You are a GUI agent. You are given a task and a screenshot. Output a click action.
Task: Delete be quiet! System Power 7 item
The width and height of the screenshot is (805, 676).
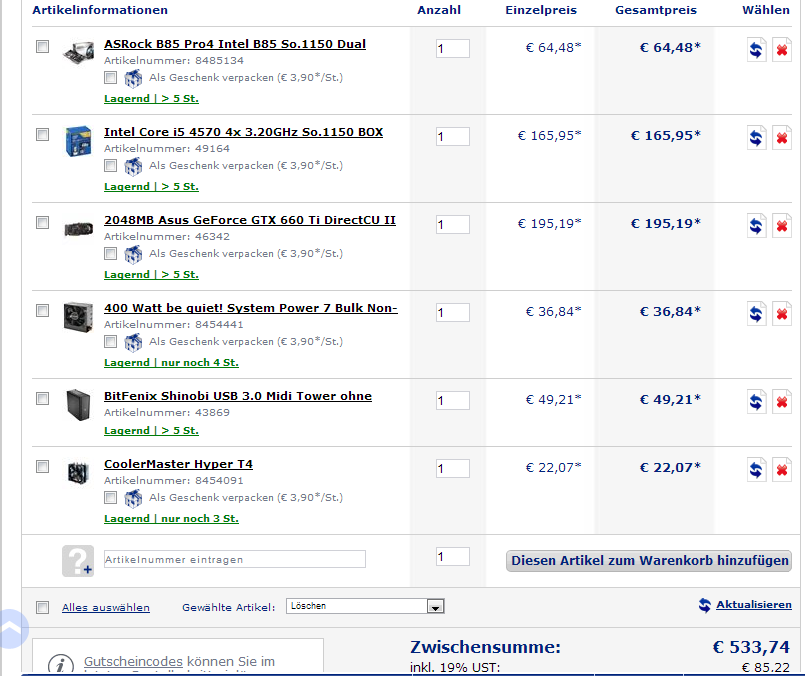[x=782, y=314]
